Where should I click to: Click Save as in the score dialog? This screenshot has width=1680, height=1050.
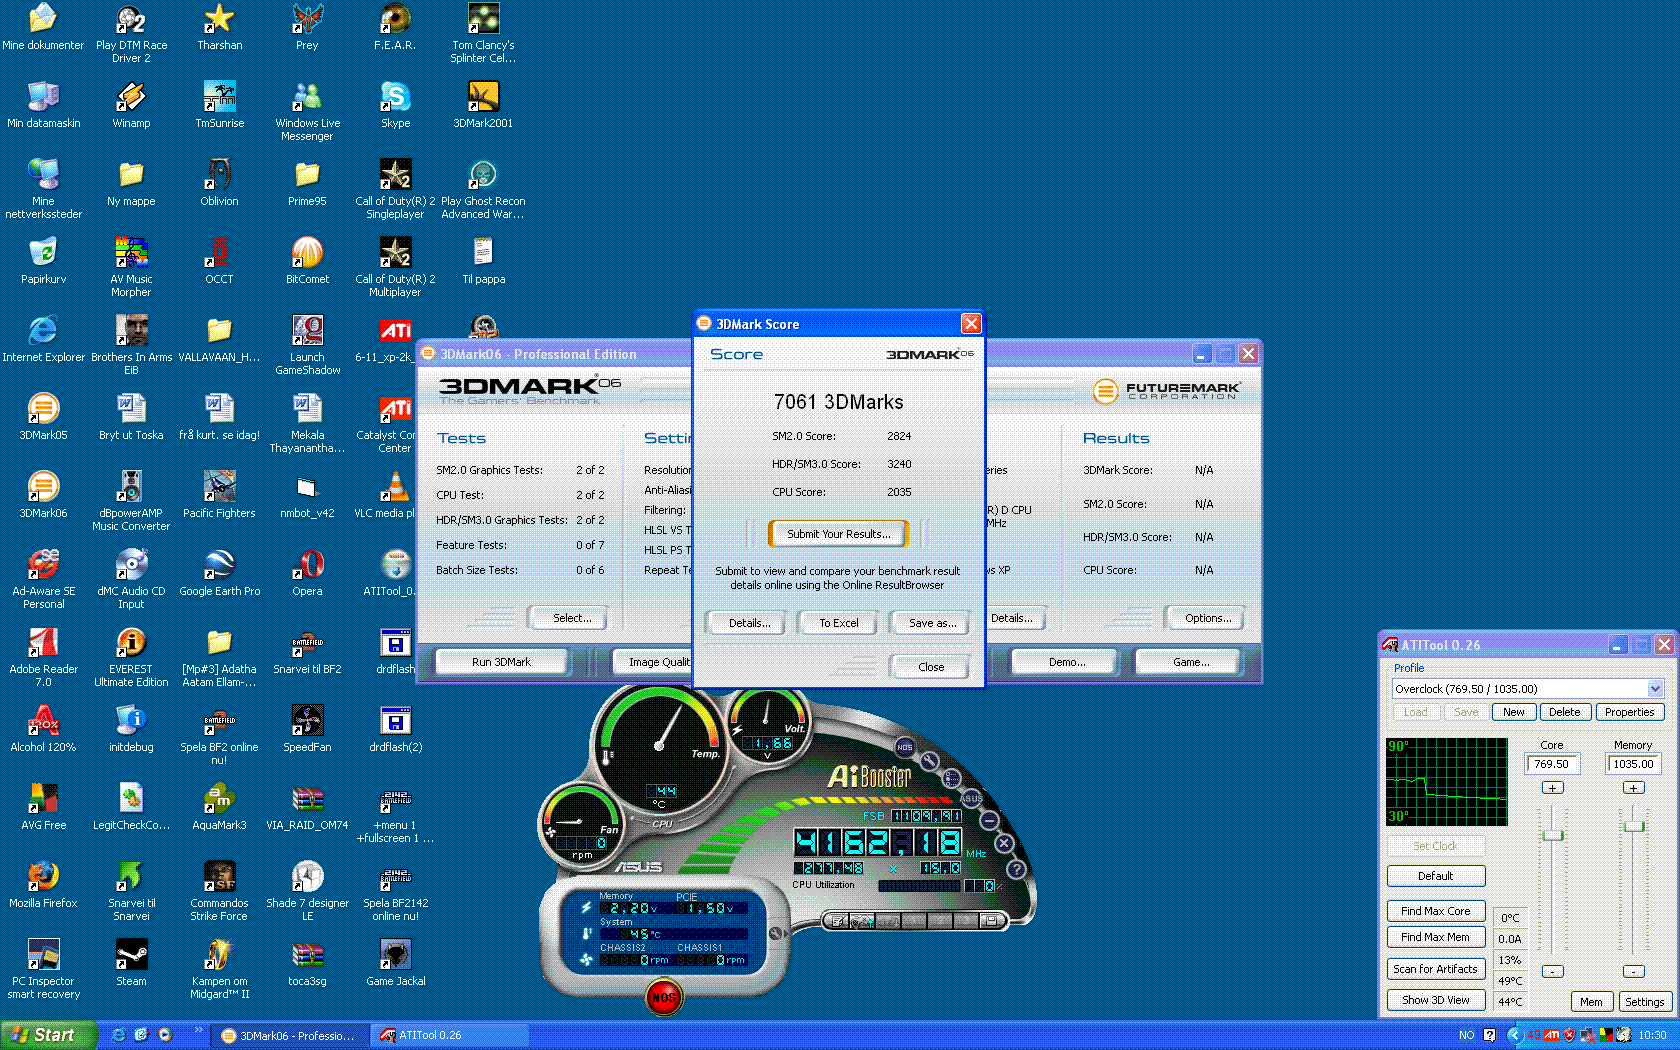pyautogui.click(x=932, y=623)
